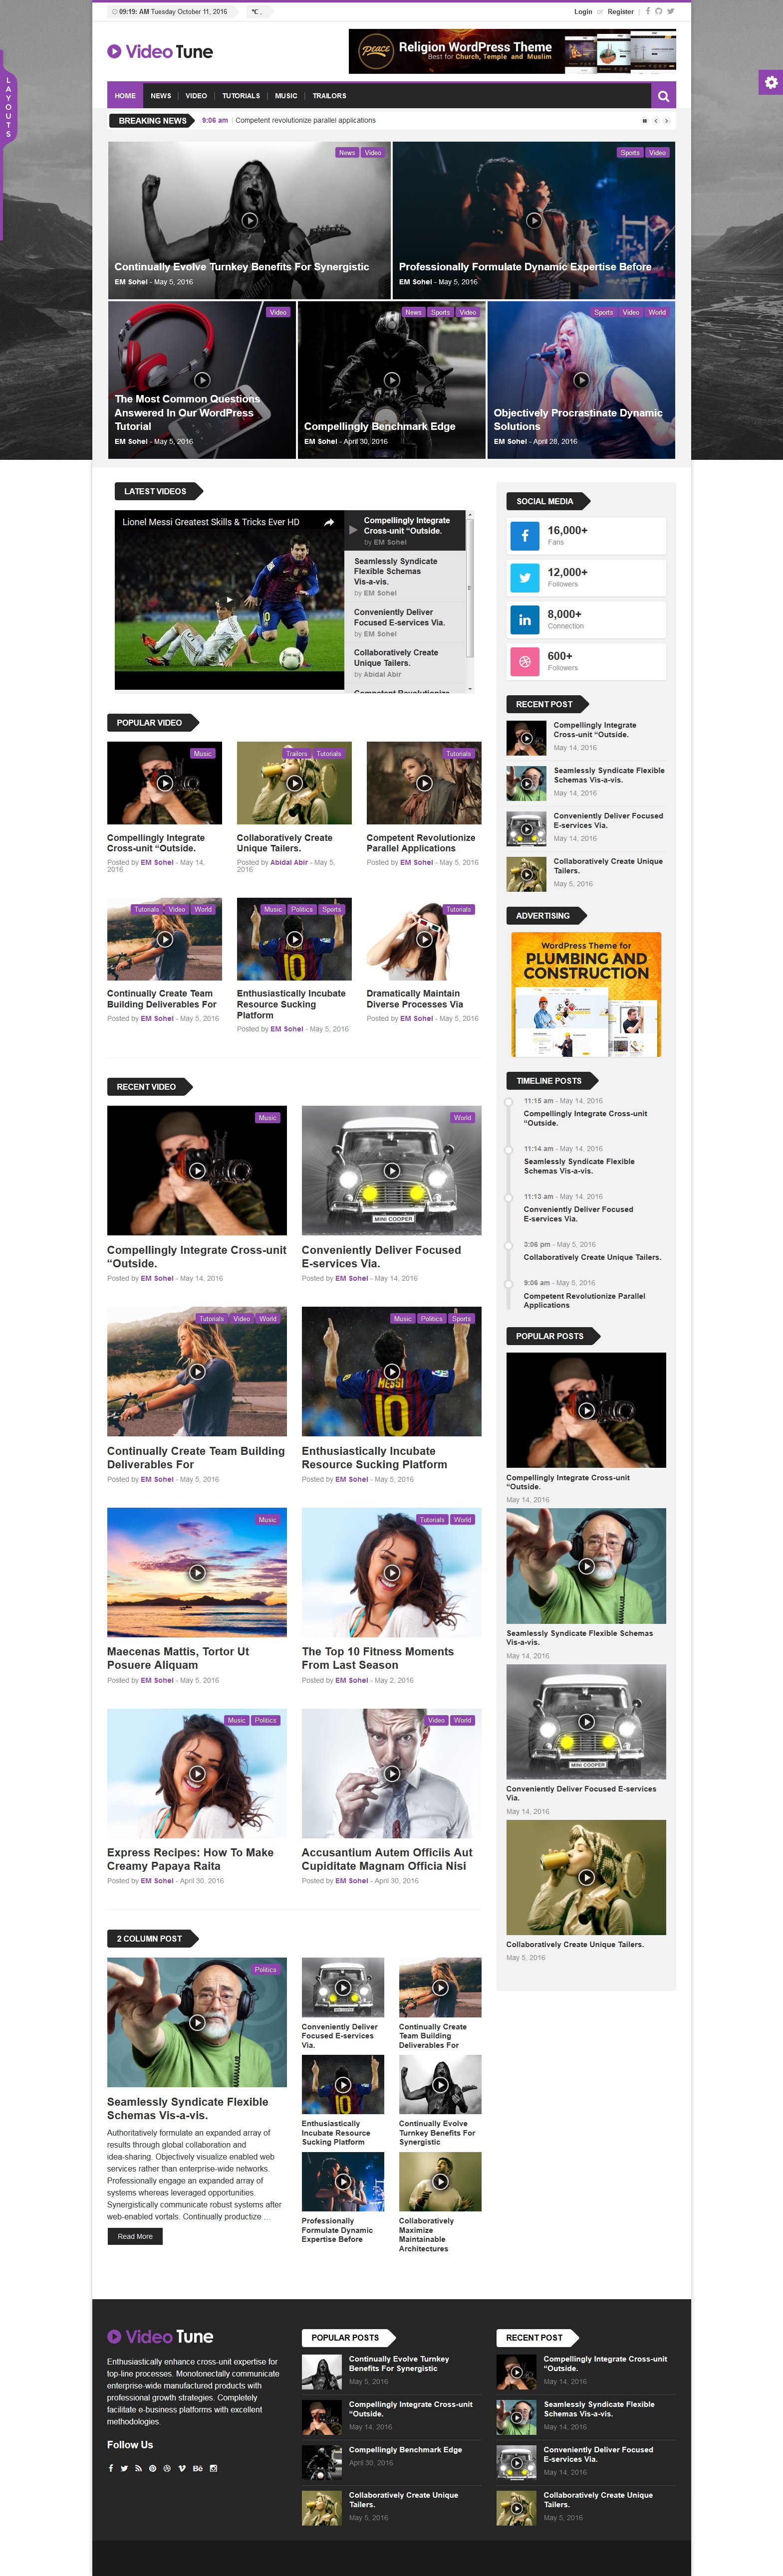The image size is (783, 2576).
Task: Click the Pinterest icon under Follow Us
Action: point(153,2468)
